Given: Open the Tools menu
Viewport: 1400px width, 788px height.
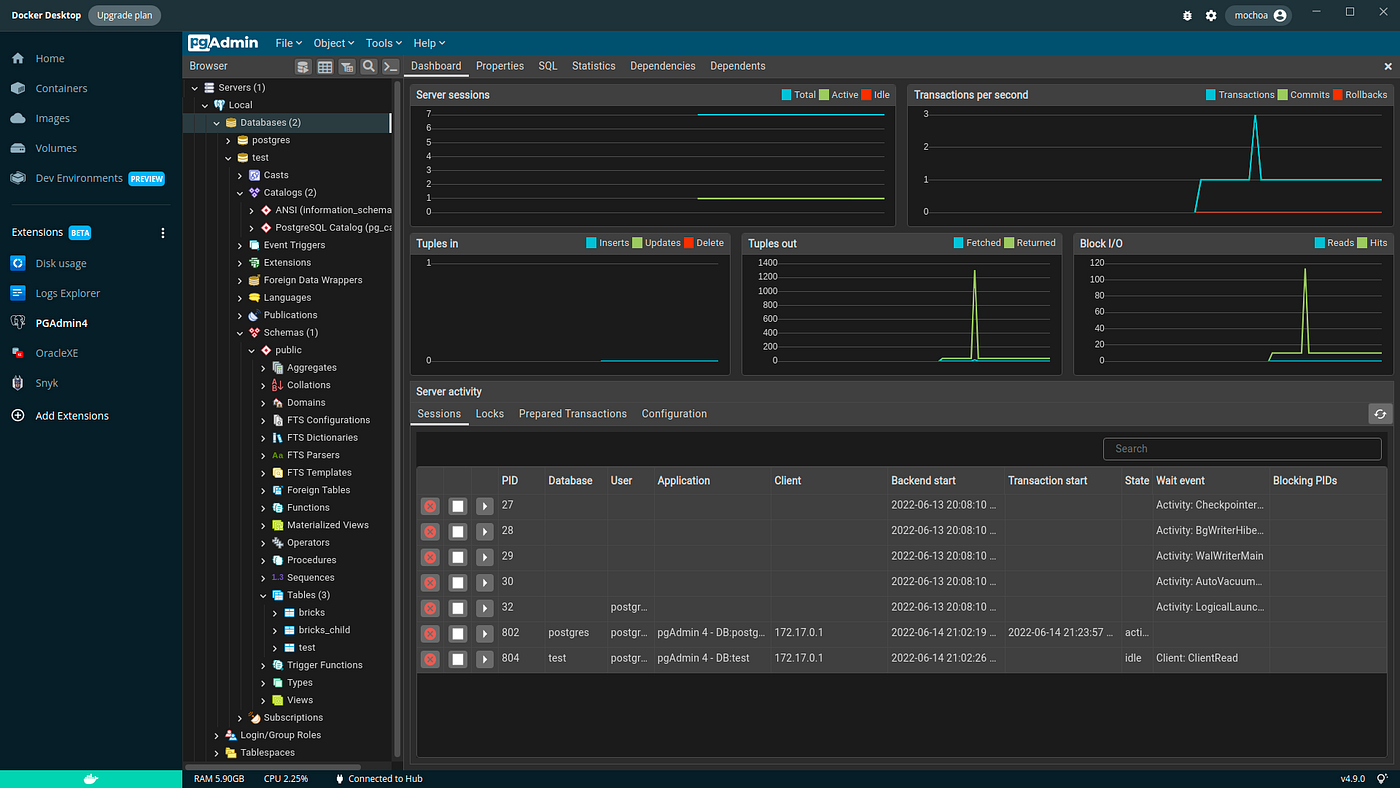Looking at the screenshot, I should point(383,42).
